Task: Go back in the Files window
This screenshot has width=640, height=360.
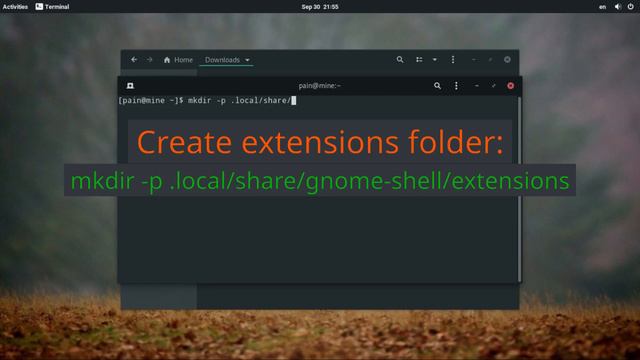Action: coord(134,60)
